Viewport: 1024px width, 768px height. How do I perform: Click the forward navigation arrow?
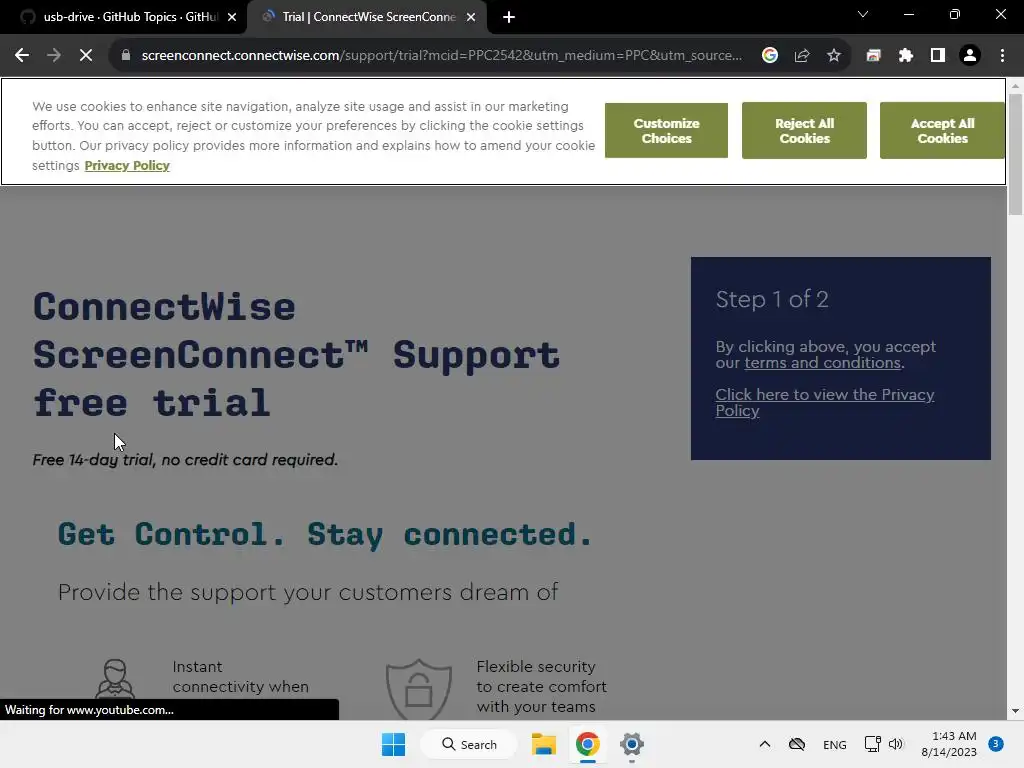(54, 56)
